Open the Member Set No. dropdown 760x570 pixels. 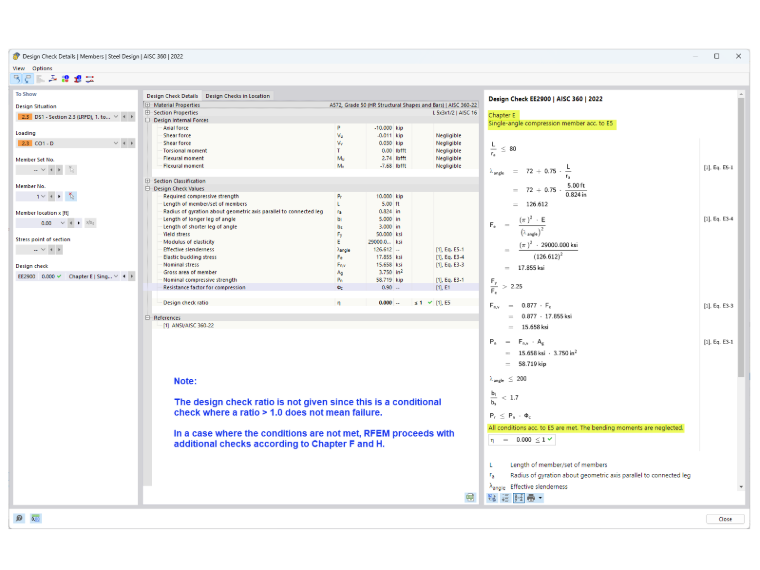click(x=43, y=170)
